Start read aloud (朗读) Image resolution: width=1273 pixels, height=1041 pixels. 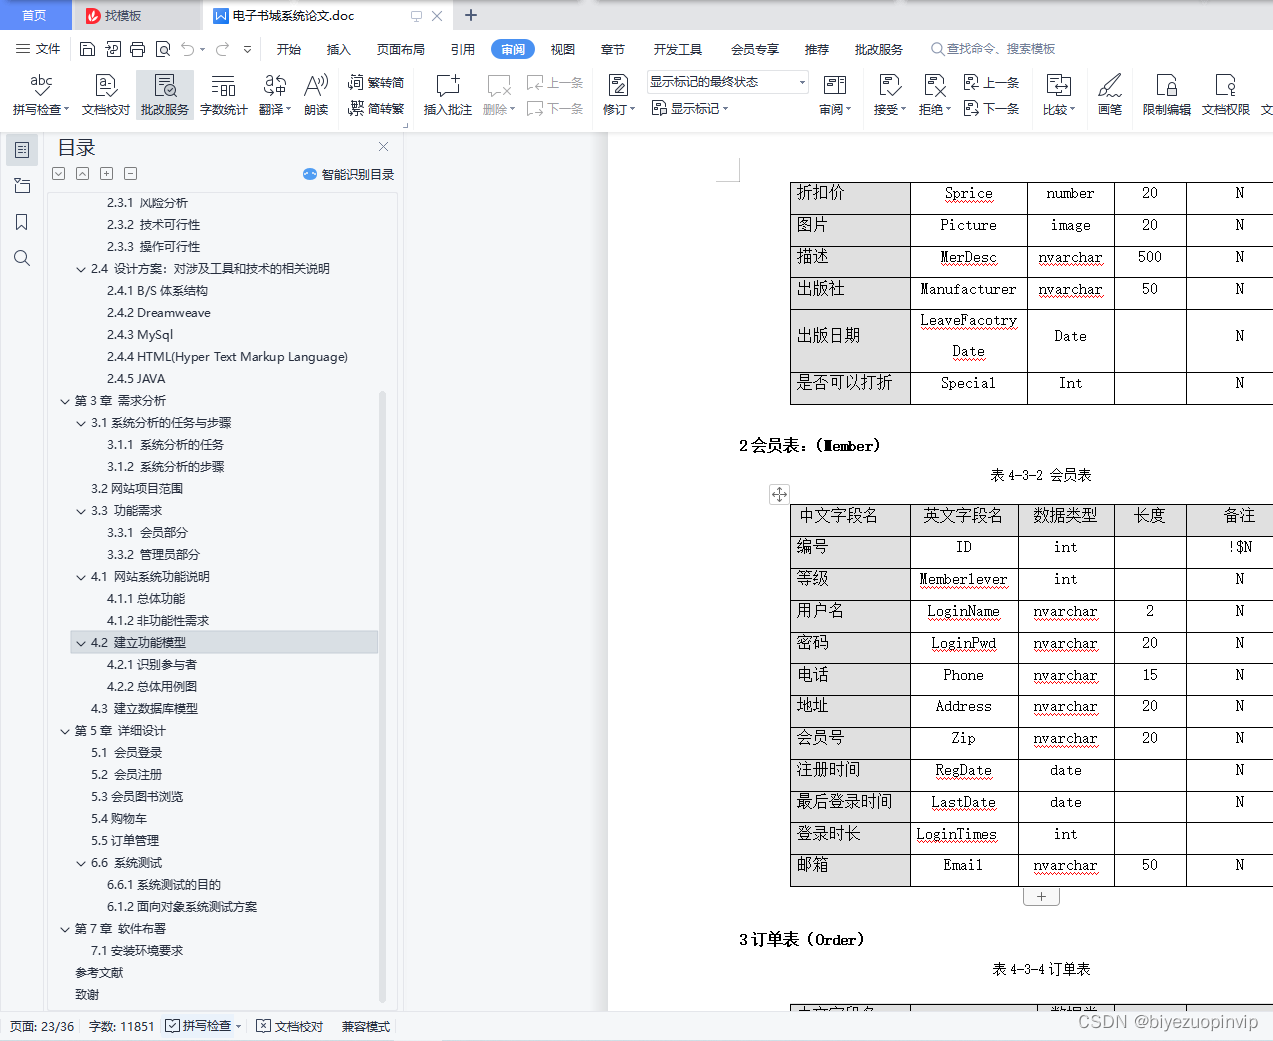point(316,95)
